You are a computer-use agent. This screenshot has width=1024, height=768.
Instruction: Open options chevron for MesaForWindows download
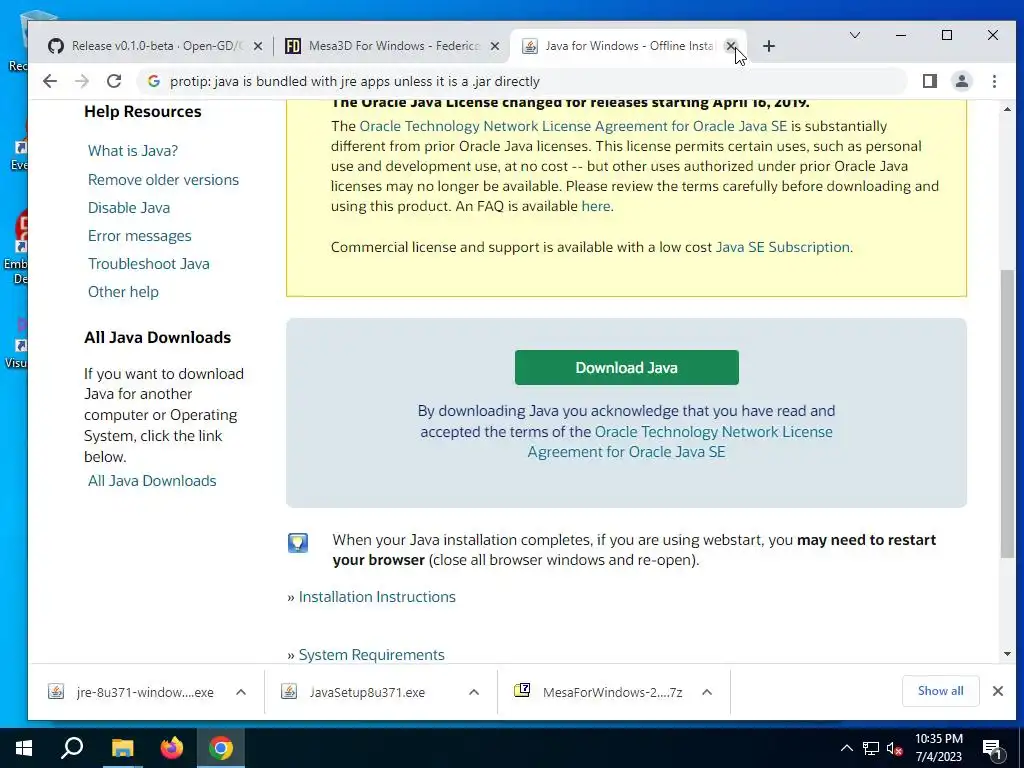click(707, 692)
